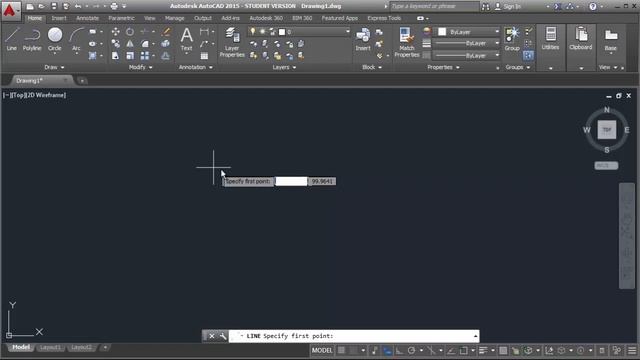Expand the Groups panel
Viewport: 640px width, 360px height.
point(518,67)
